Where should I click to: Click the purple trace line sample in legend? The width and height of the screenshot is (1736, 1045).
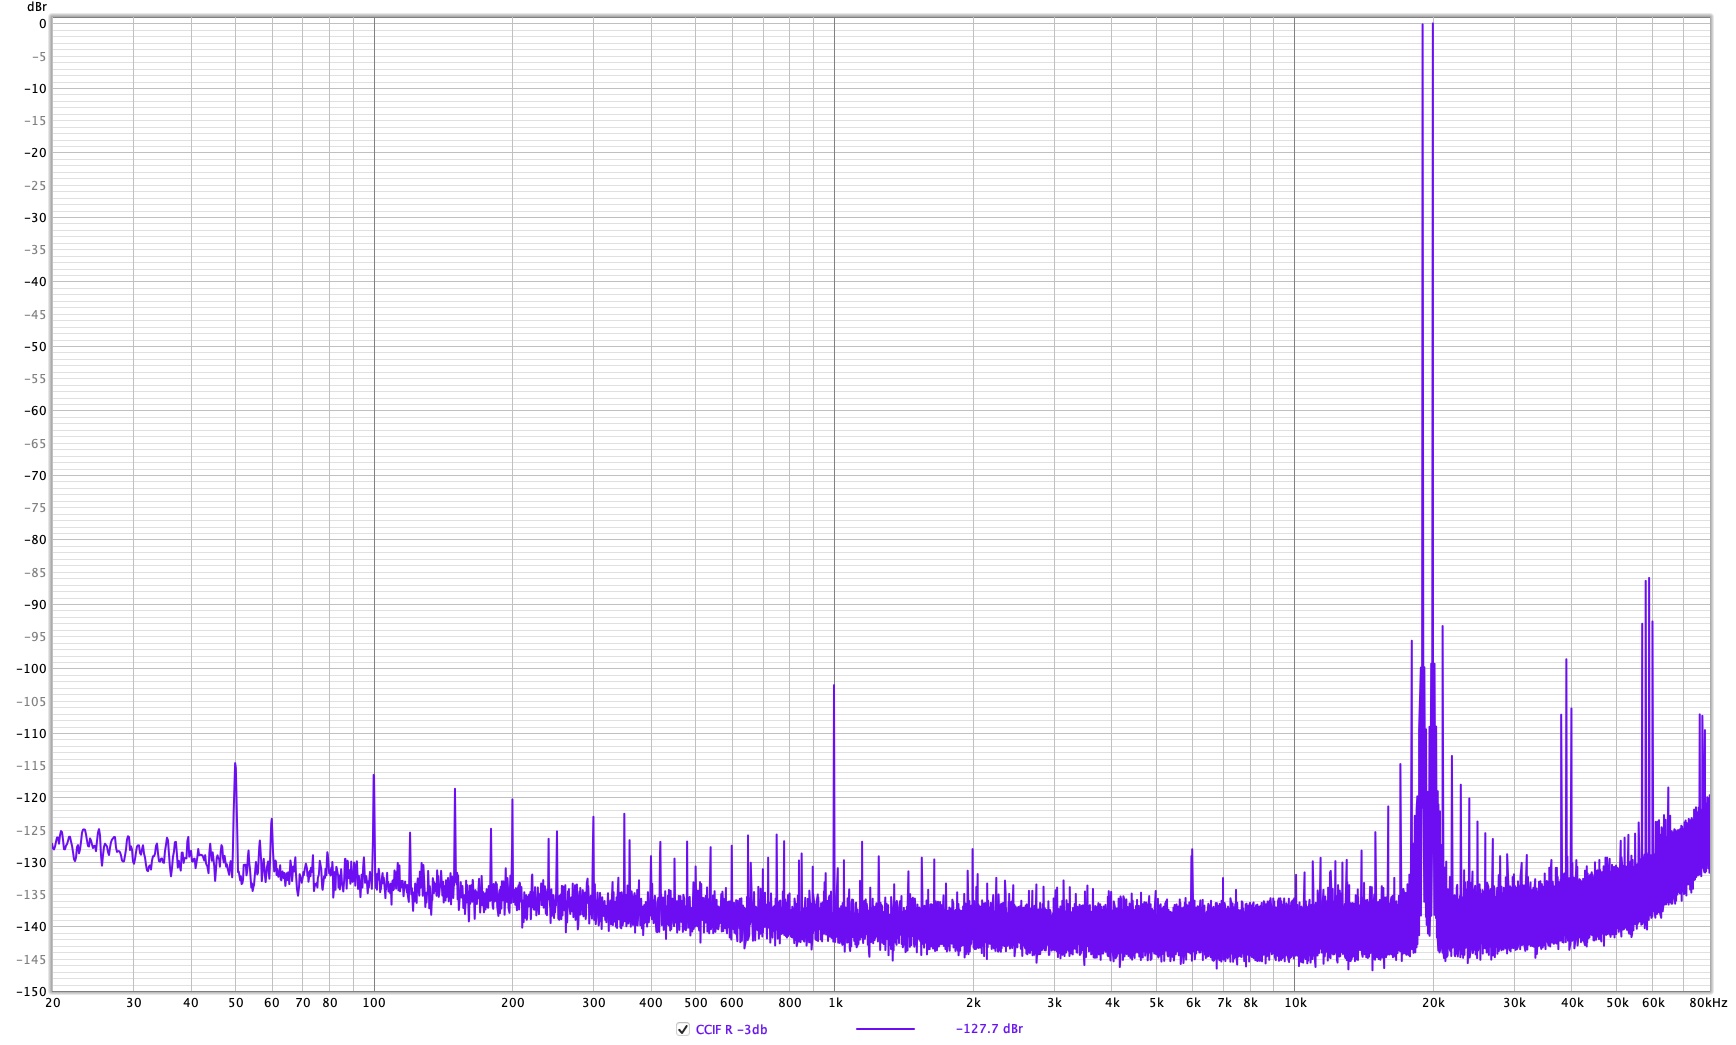885,1029
